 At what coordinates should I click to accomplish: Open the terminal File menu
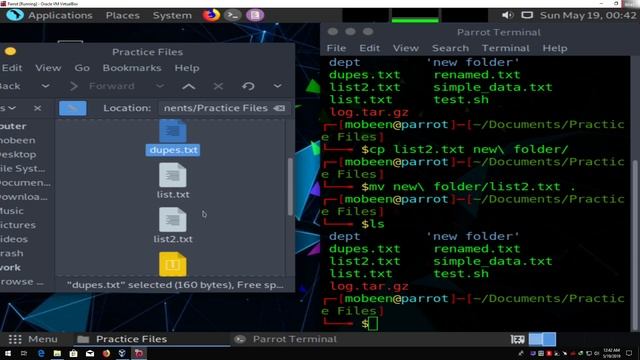pyautogui.click(x=336, y=48)
